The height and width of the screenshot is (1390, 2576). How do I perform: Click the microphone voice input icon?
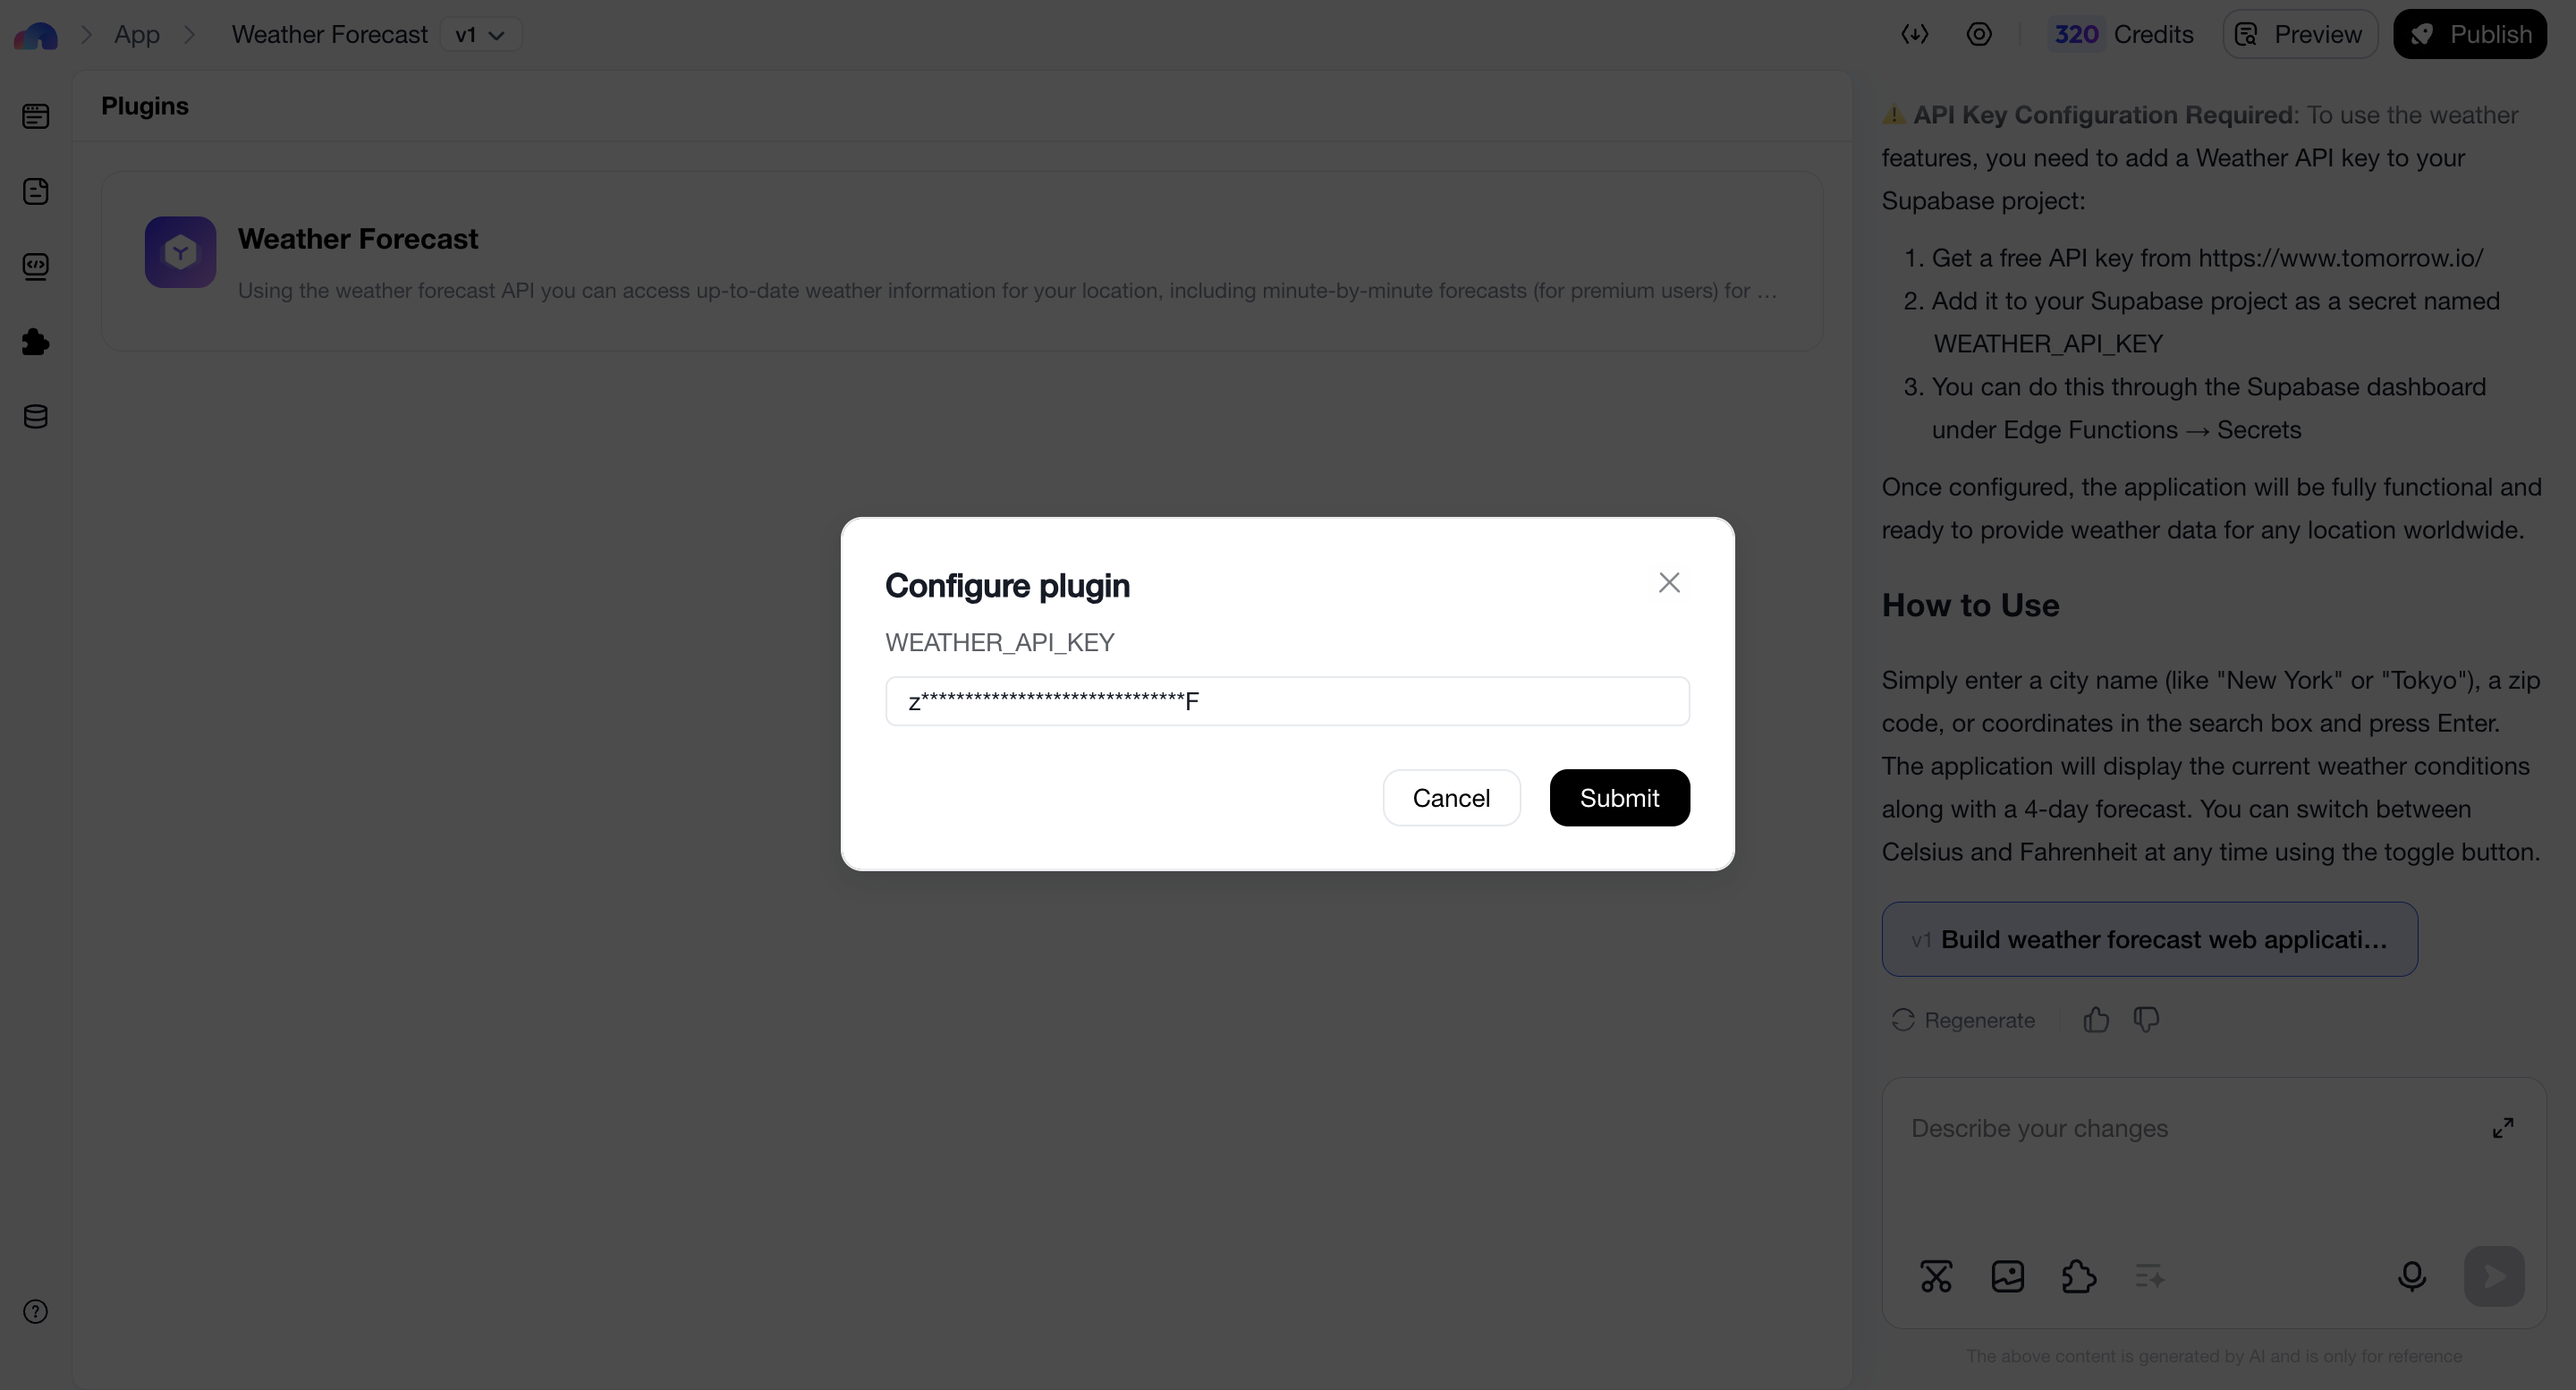point(2411,1276)
